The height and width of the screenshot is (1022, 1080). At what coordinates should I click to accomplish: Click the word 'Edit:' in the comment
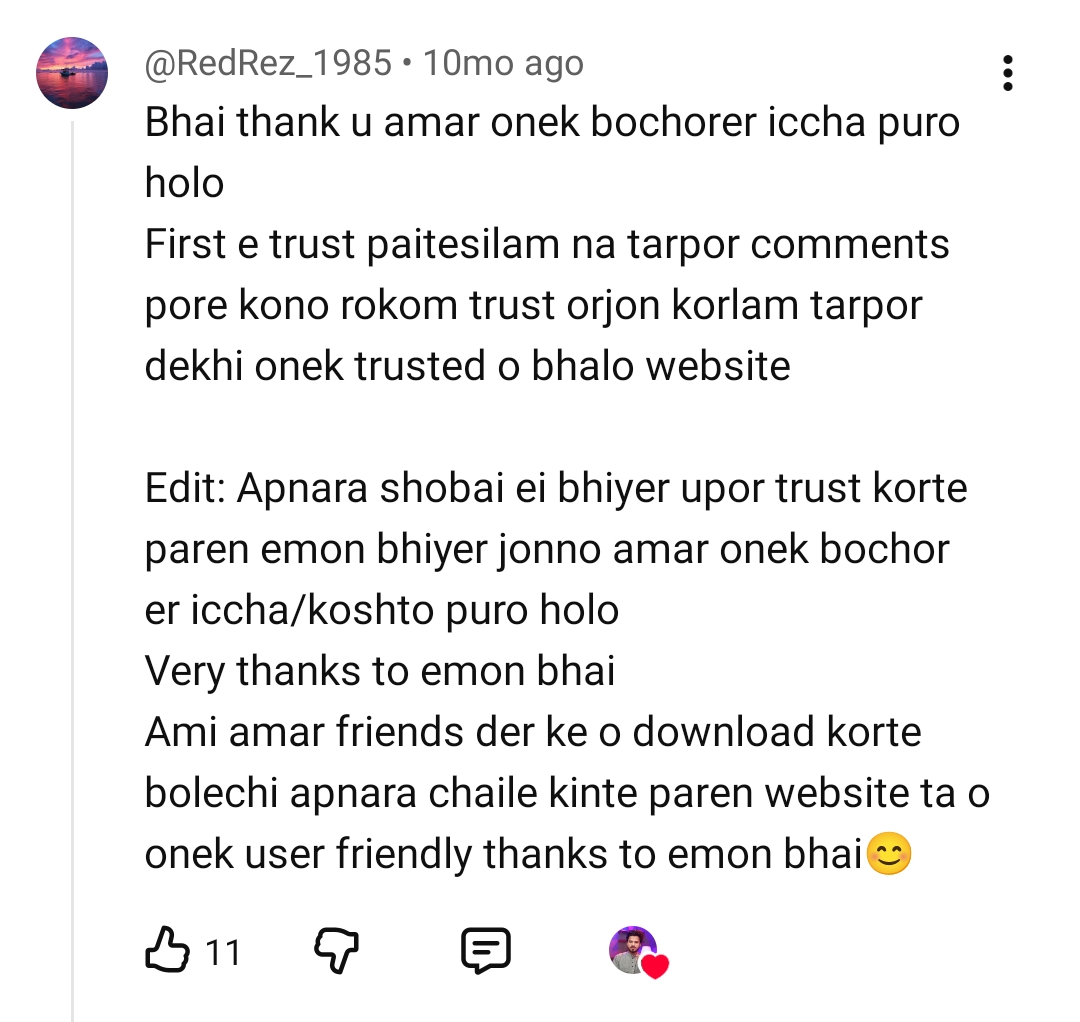[x=185, y=488]
